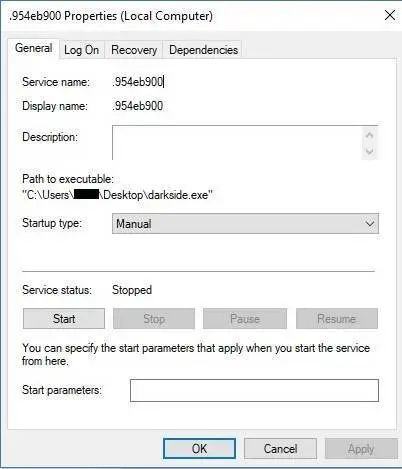Click the Service name text .954eb900
Screen dimensions: 402x469
coord(138,82)
